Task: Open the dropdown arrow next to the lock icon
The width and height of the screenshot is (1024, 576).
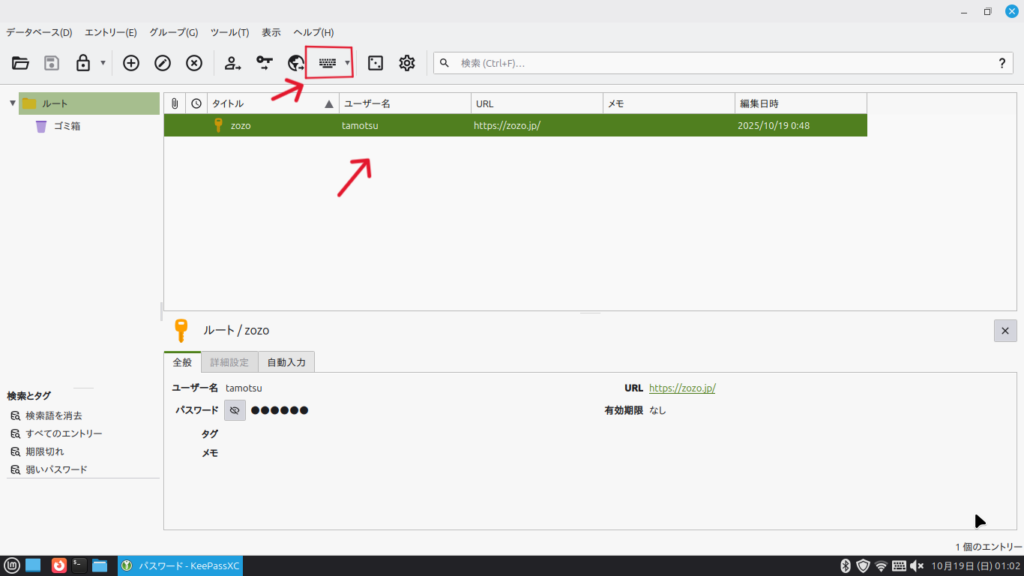Action: click(x=102, y=63)
